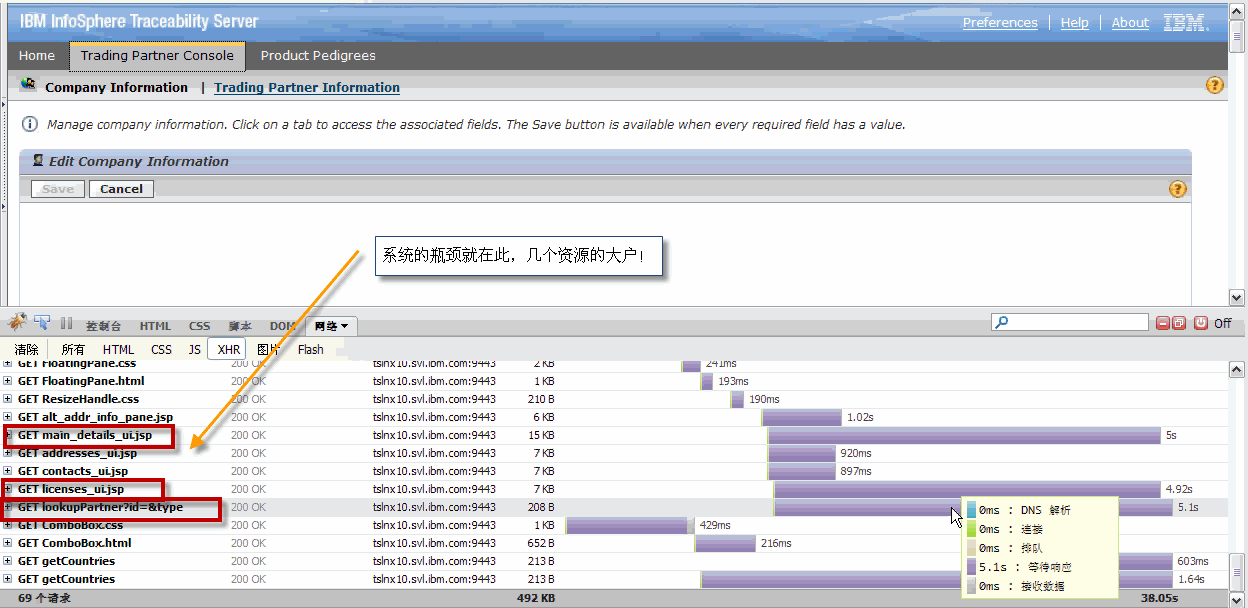Open Firebug in a new window
This screenshot has width=1248, height=608.
point(1179,323)
